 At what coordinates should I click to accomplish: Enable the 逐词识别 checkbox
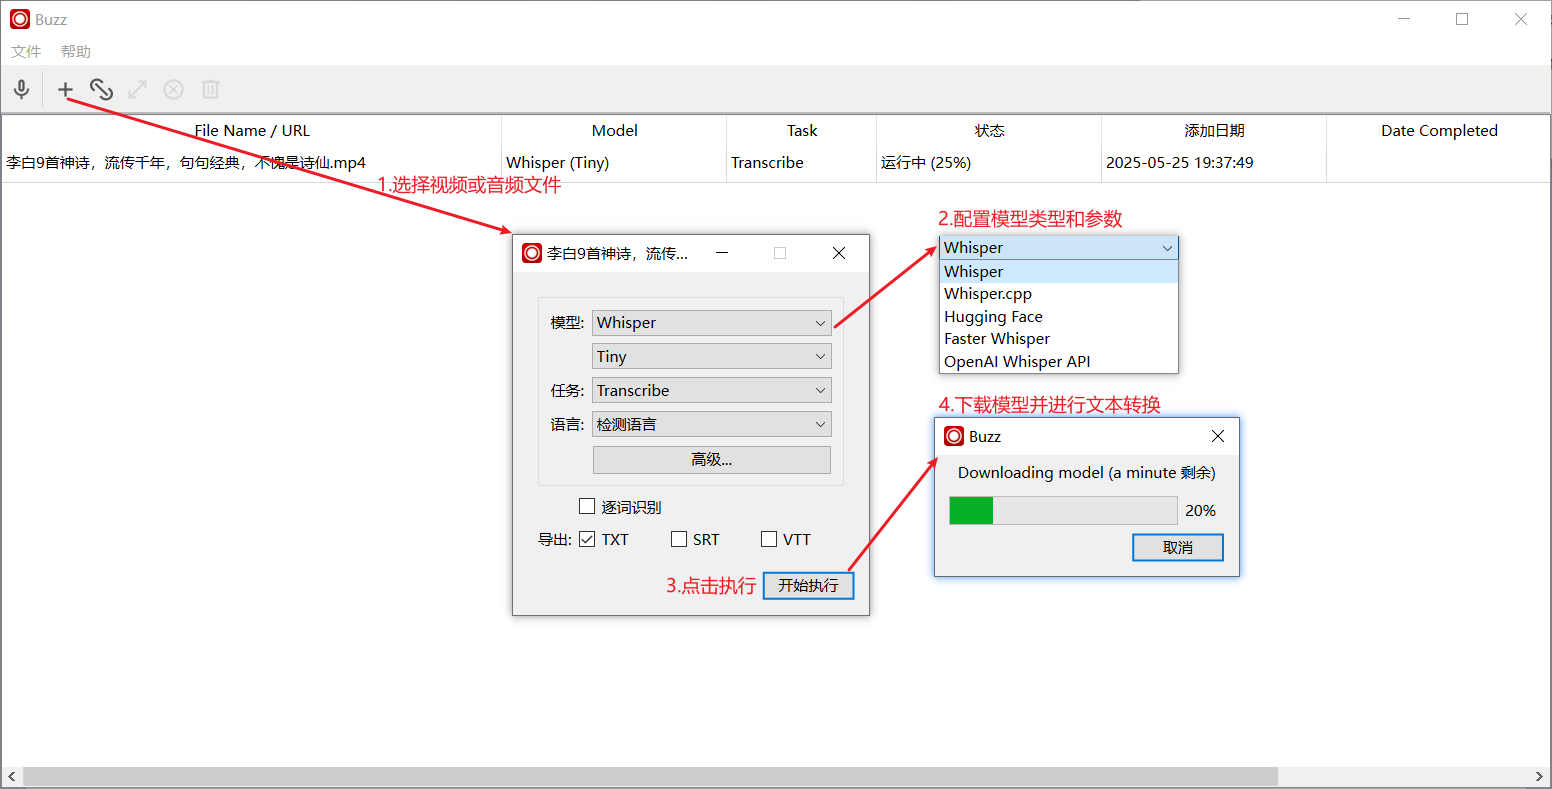point(587,506)
